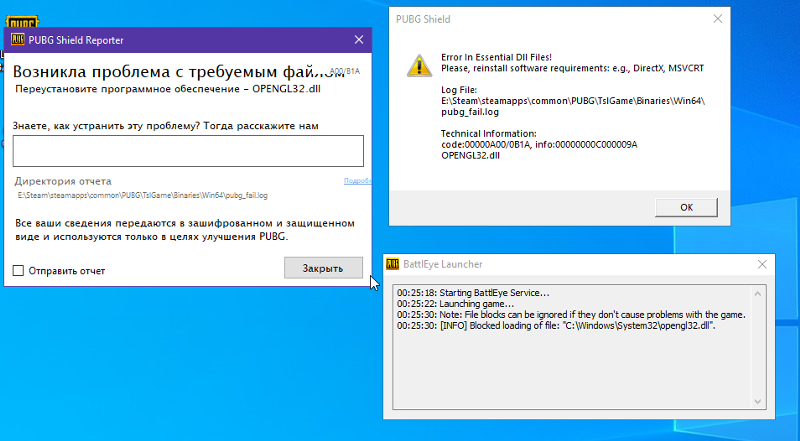Click 'Note: File blocks can be ignored' line
The width and height of the screenshot is (800, 441).
coord(571,315)
